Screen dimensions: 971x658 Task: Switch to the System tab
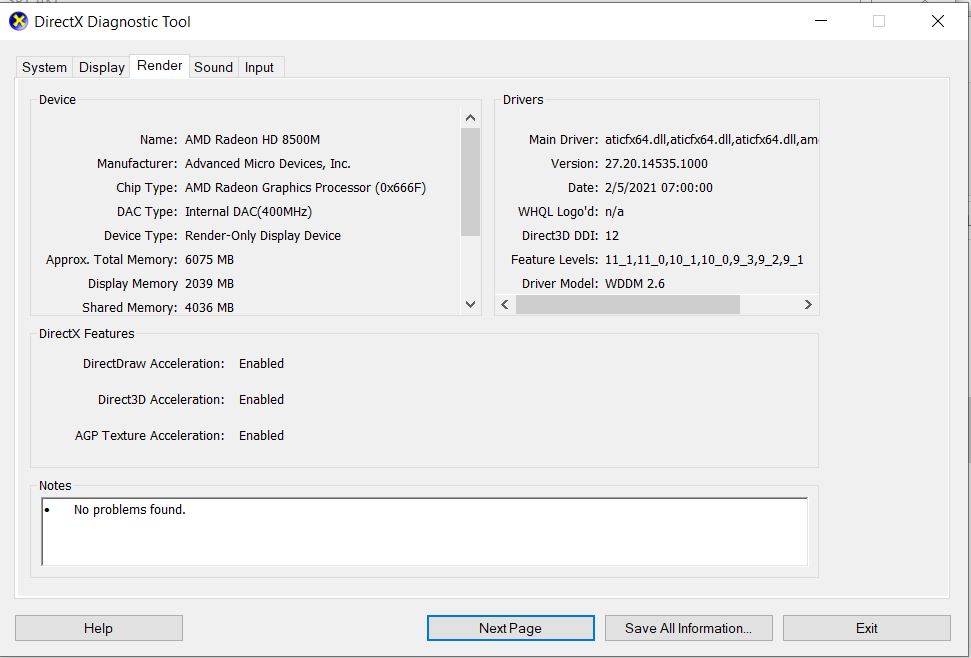point(45,67)
